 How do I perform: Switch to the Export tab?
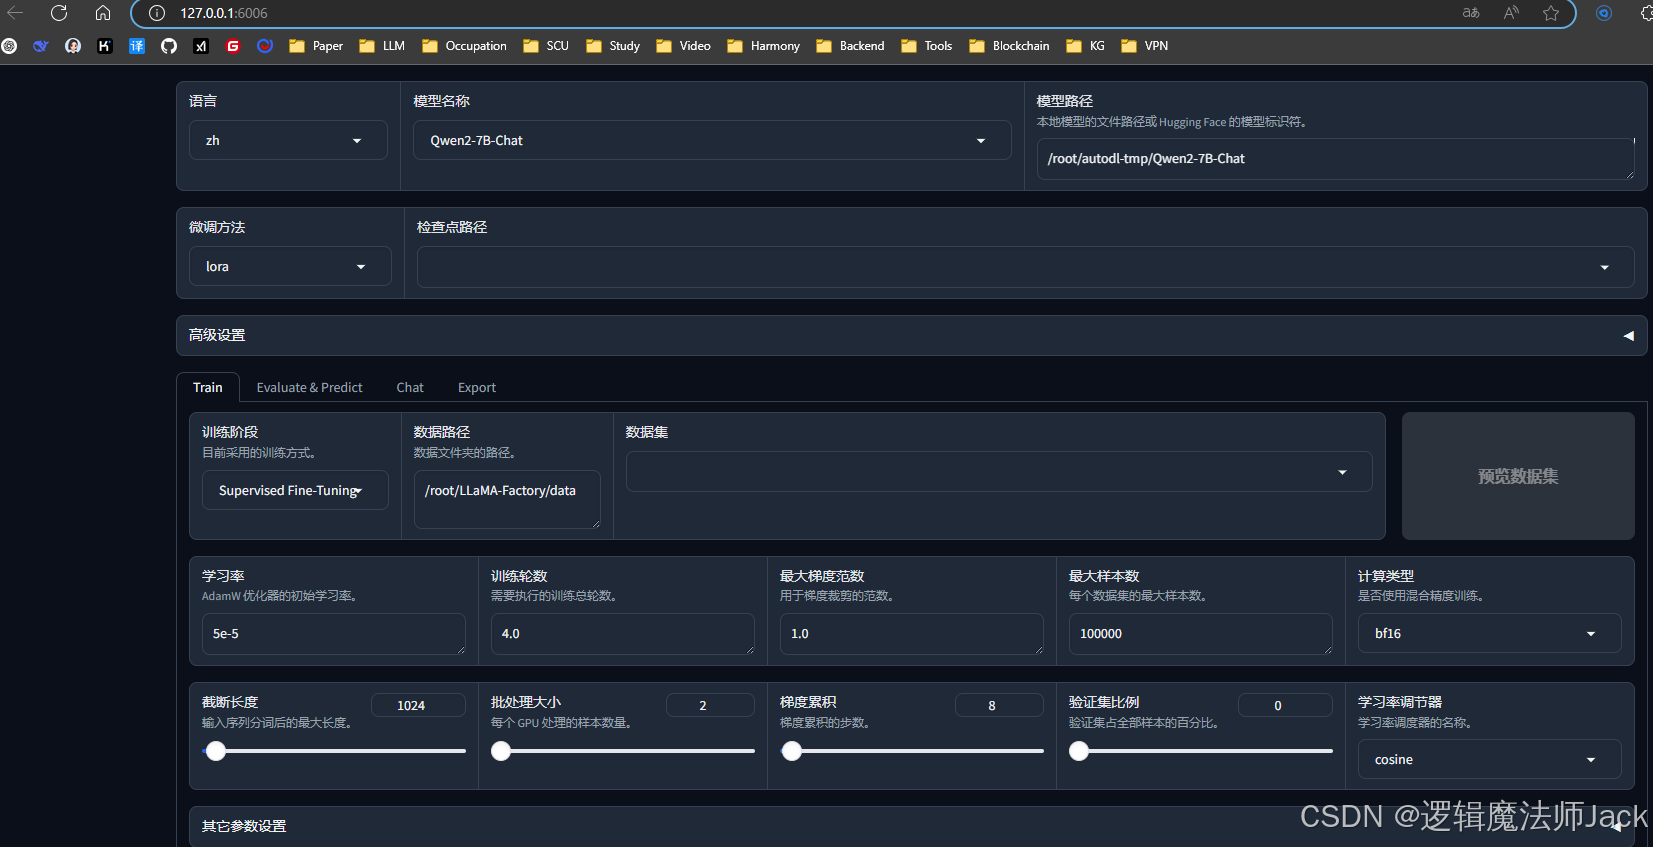tap(476, 388)
